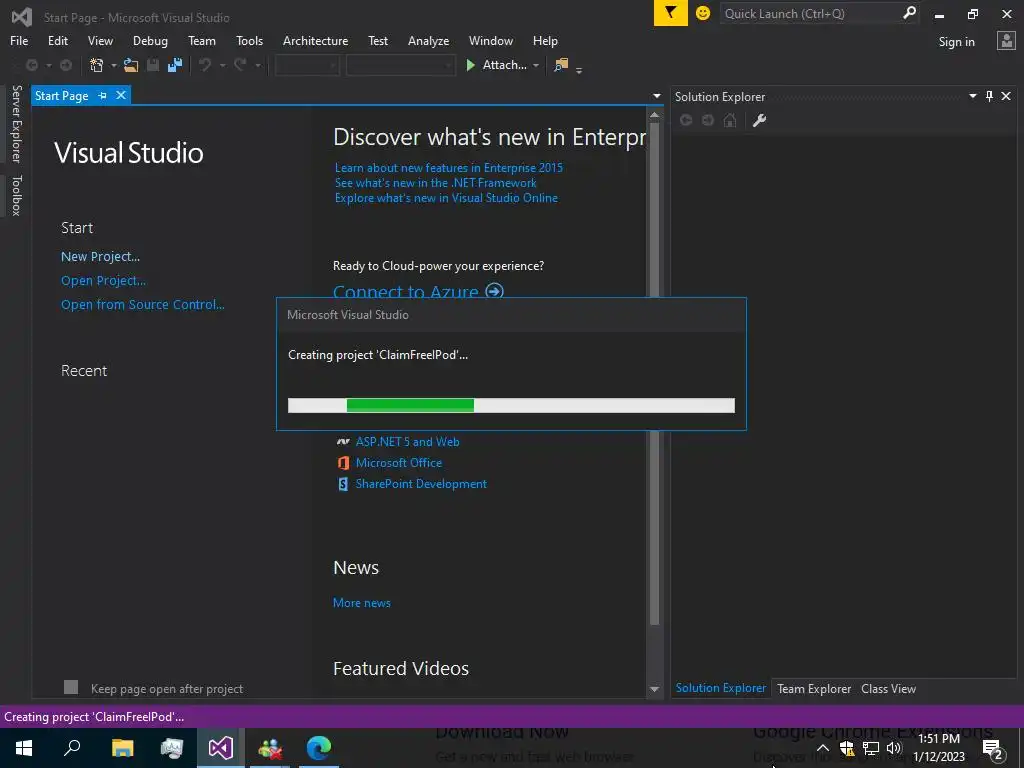Open the Attach button dropdown arrow
The height and width of the screenshot is (768, 1024).
tap(536, 65)
